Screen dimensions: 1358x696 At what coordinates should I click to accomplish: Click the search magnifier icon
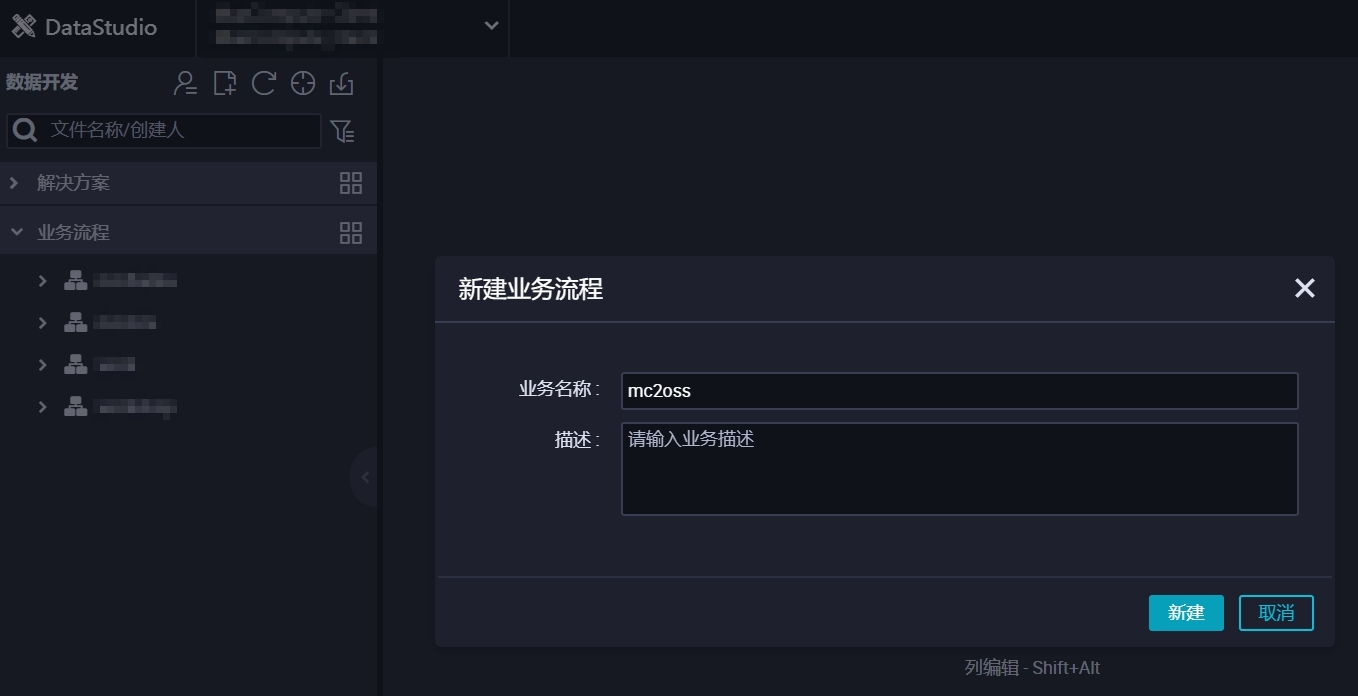(26, 130)
